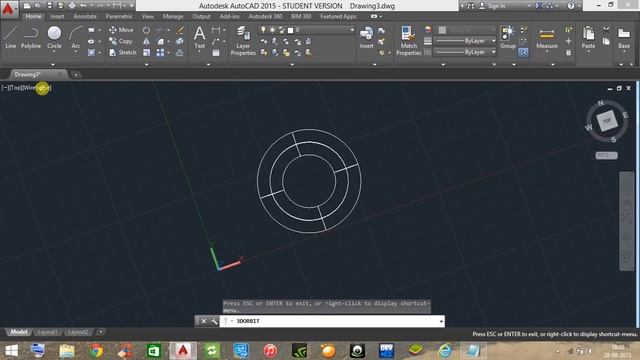Image resolution: width=640 pixels, height=360 pixels.
Task: Click the Scale icon below Mirror
Action: coord(146,53)
